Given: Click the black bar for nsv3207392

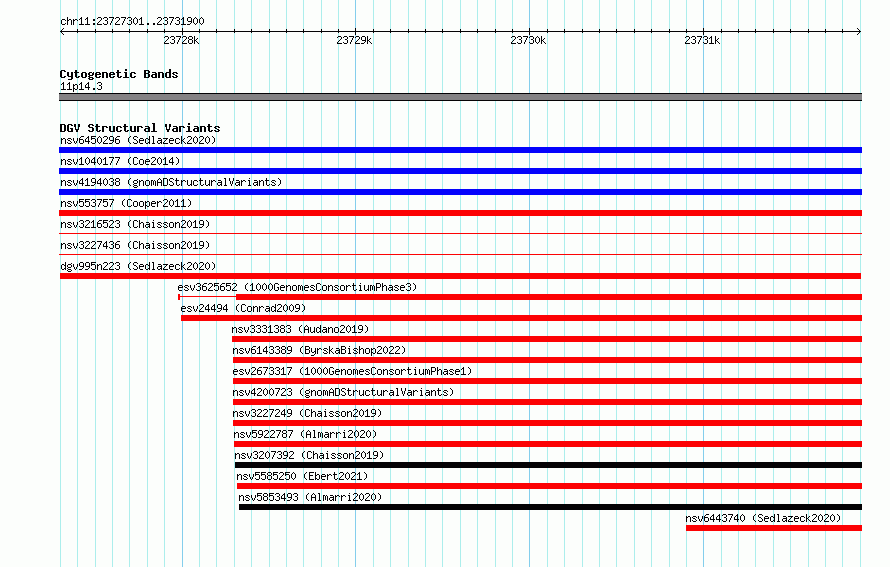Looking at the screenshot, I should 548,465.
